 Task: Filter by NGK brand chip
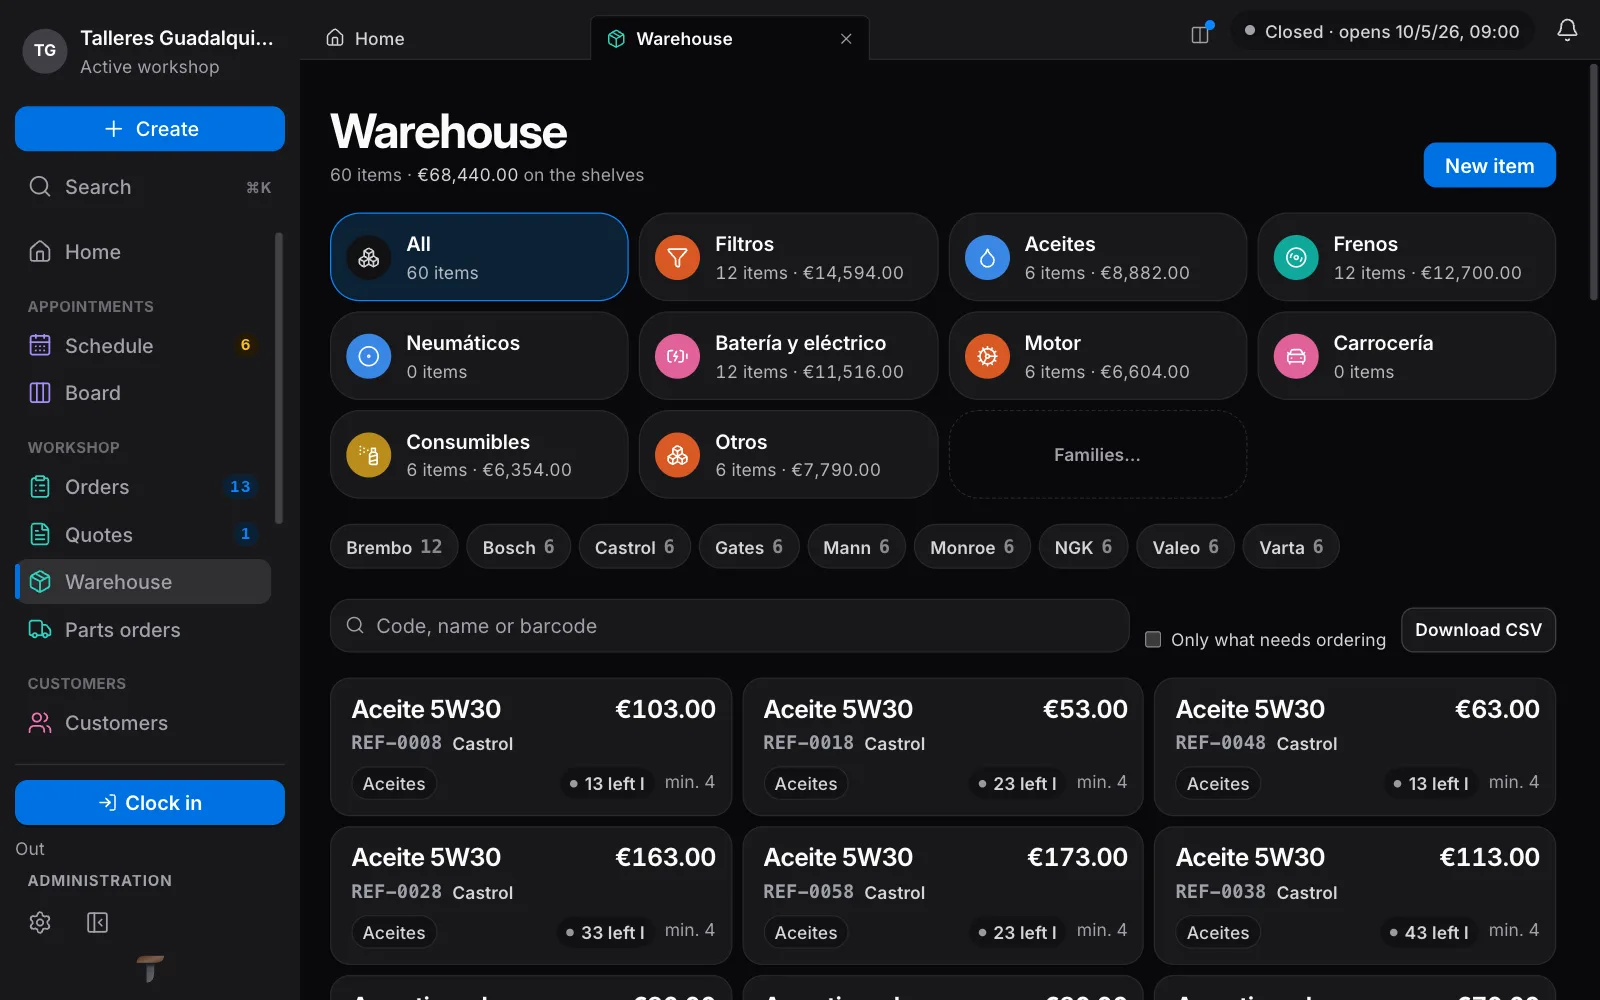click(1083, 547)
